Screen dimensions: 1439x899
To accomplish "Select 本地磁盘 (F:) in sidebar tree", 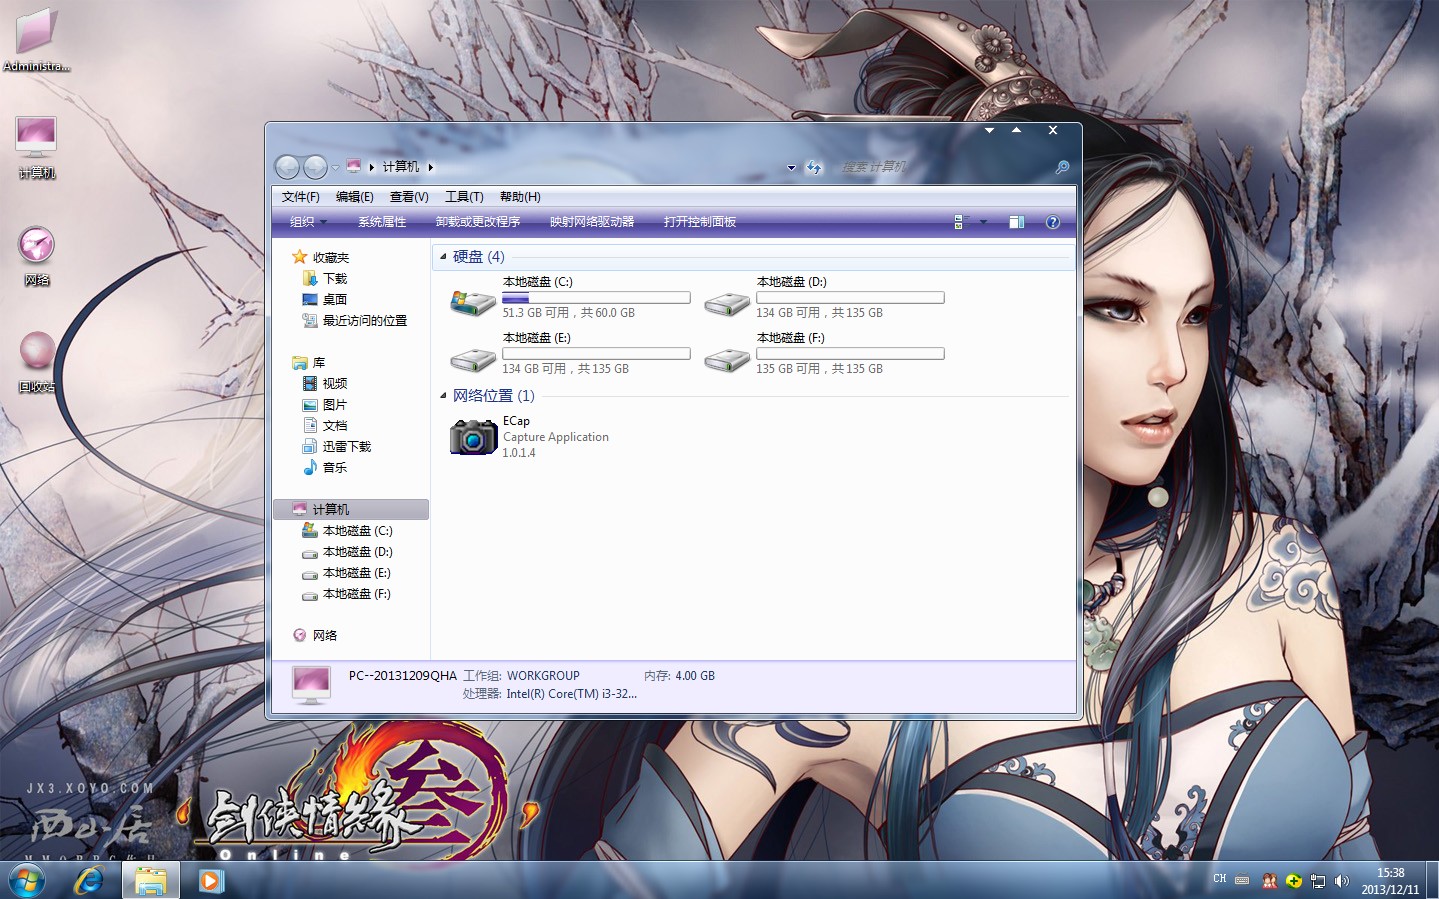I will point(347,594).
